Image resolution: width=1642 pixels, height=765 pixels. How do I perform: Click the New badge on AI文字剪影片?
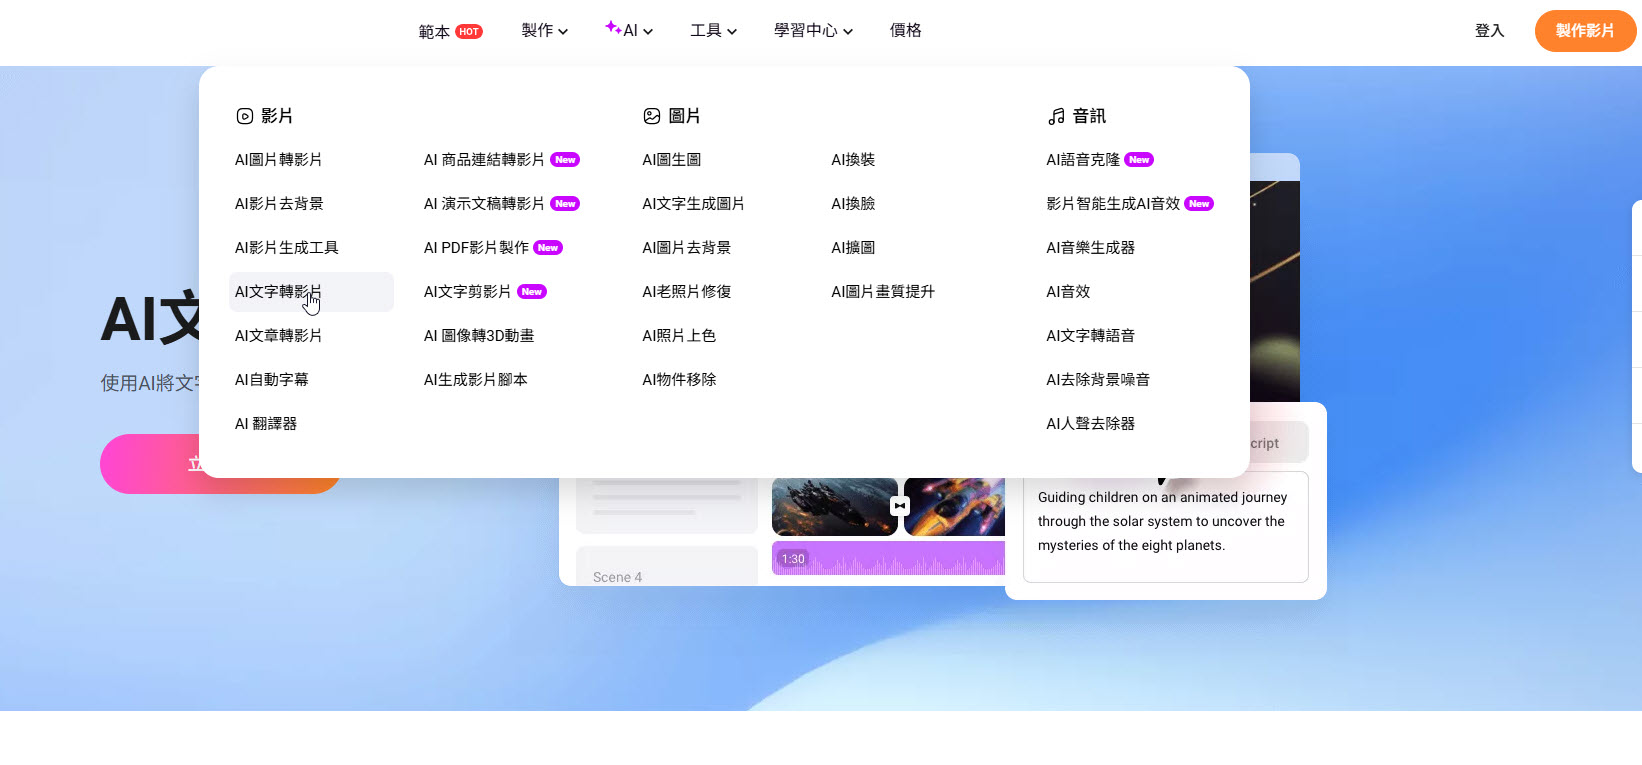pos(532,292)
